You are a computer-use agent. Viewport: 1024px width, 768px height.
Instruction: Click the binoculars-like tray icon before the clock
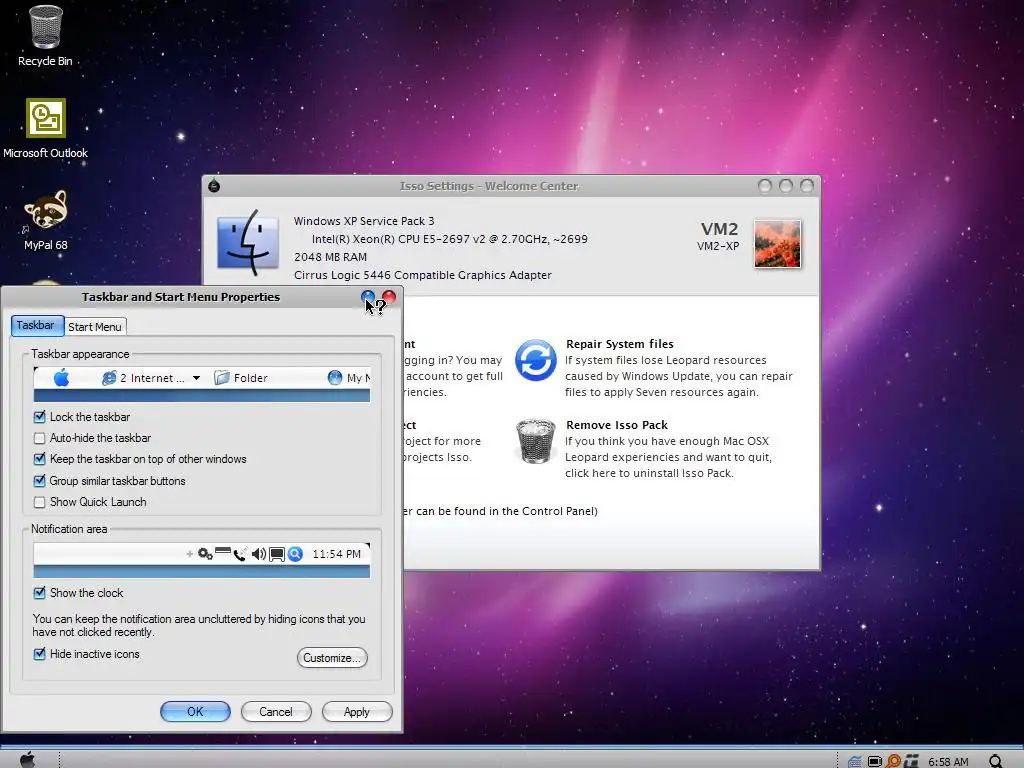pyautogui.click(x=911, y=761)
